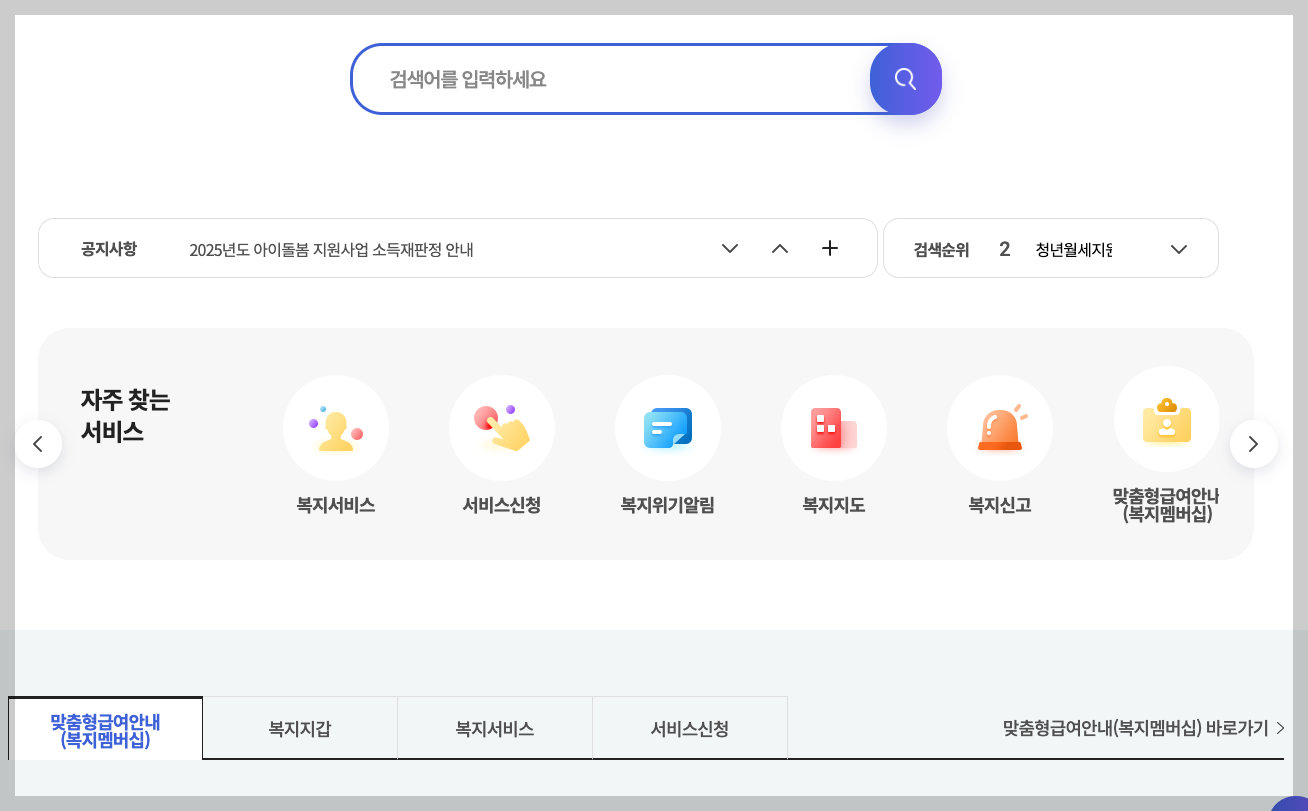Click the purple search magnifier icon
Viewport: 1308px width, 811px height.
coord(906,79)
